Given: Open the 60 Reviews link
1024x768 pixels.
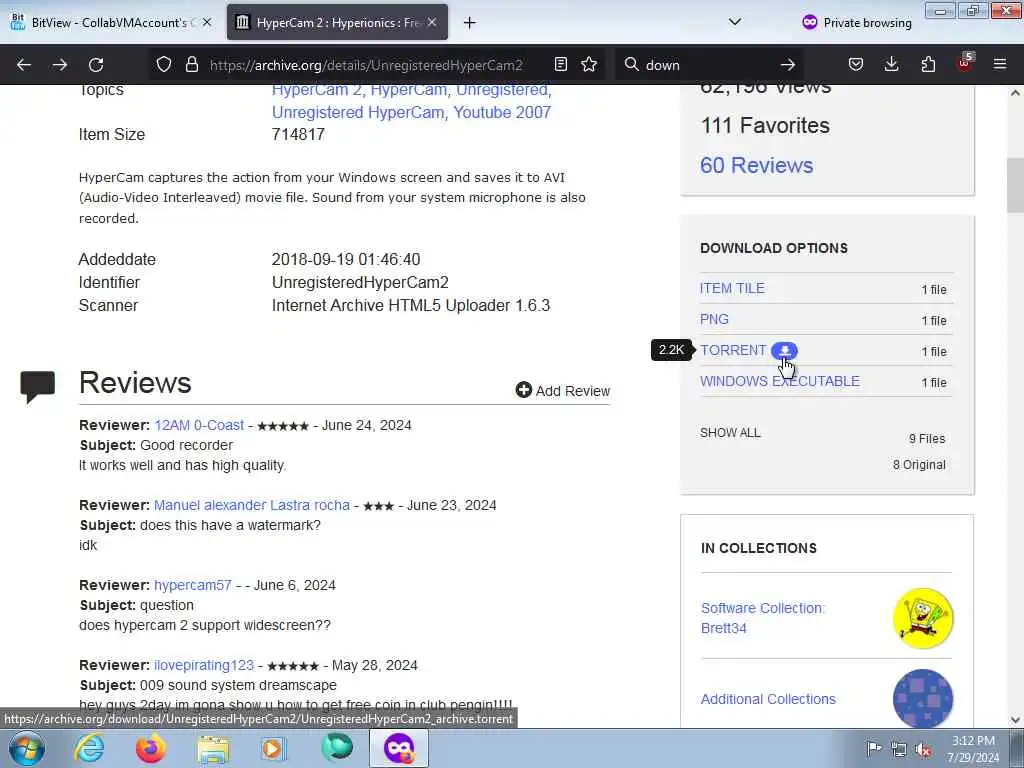Looking at the screenshot, I should [x=756, y=165].
